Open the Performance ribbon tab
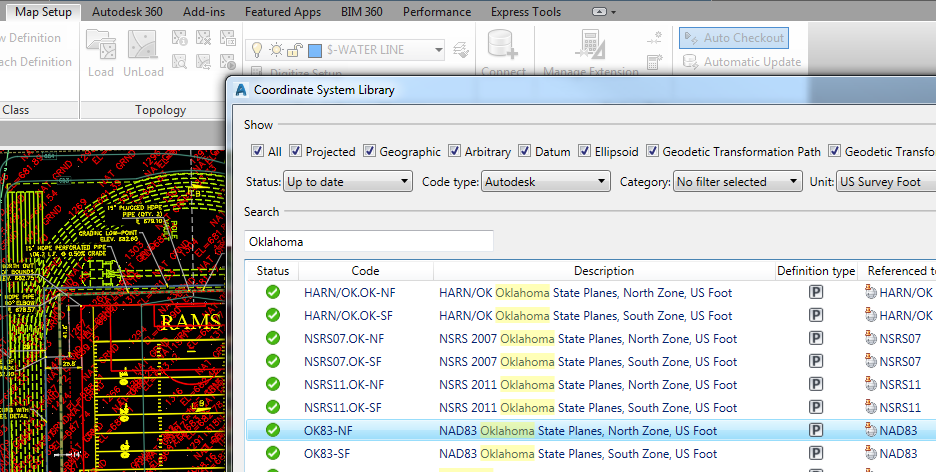 tap(437, 12)
